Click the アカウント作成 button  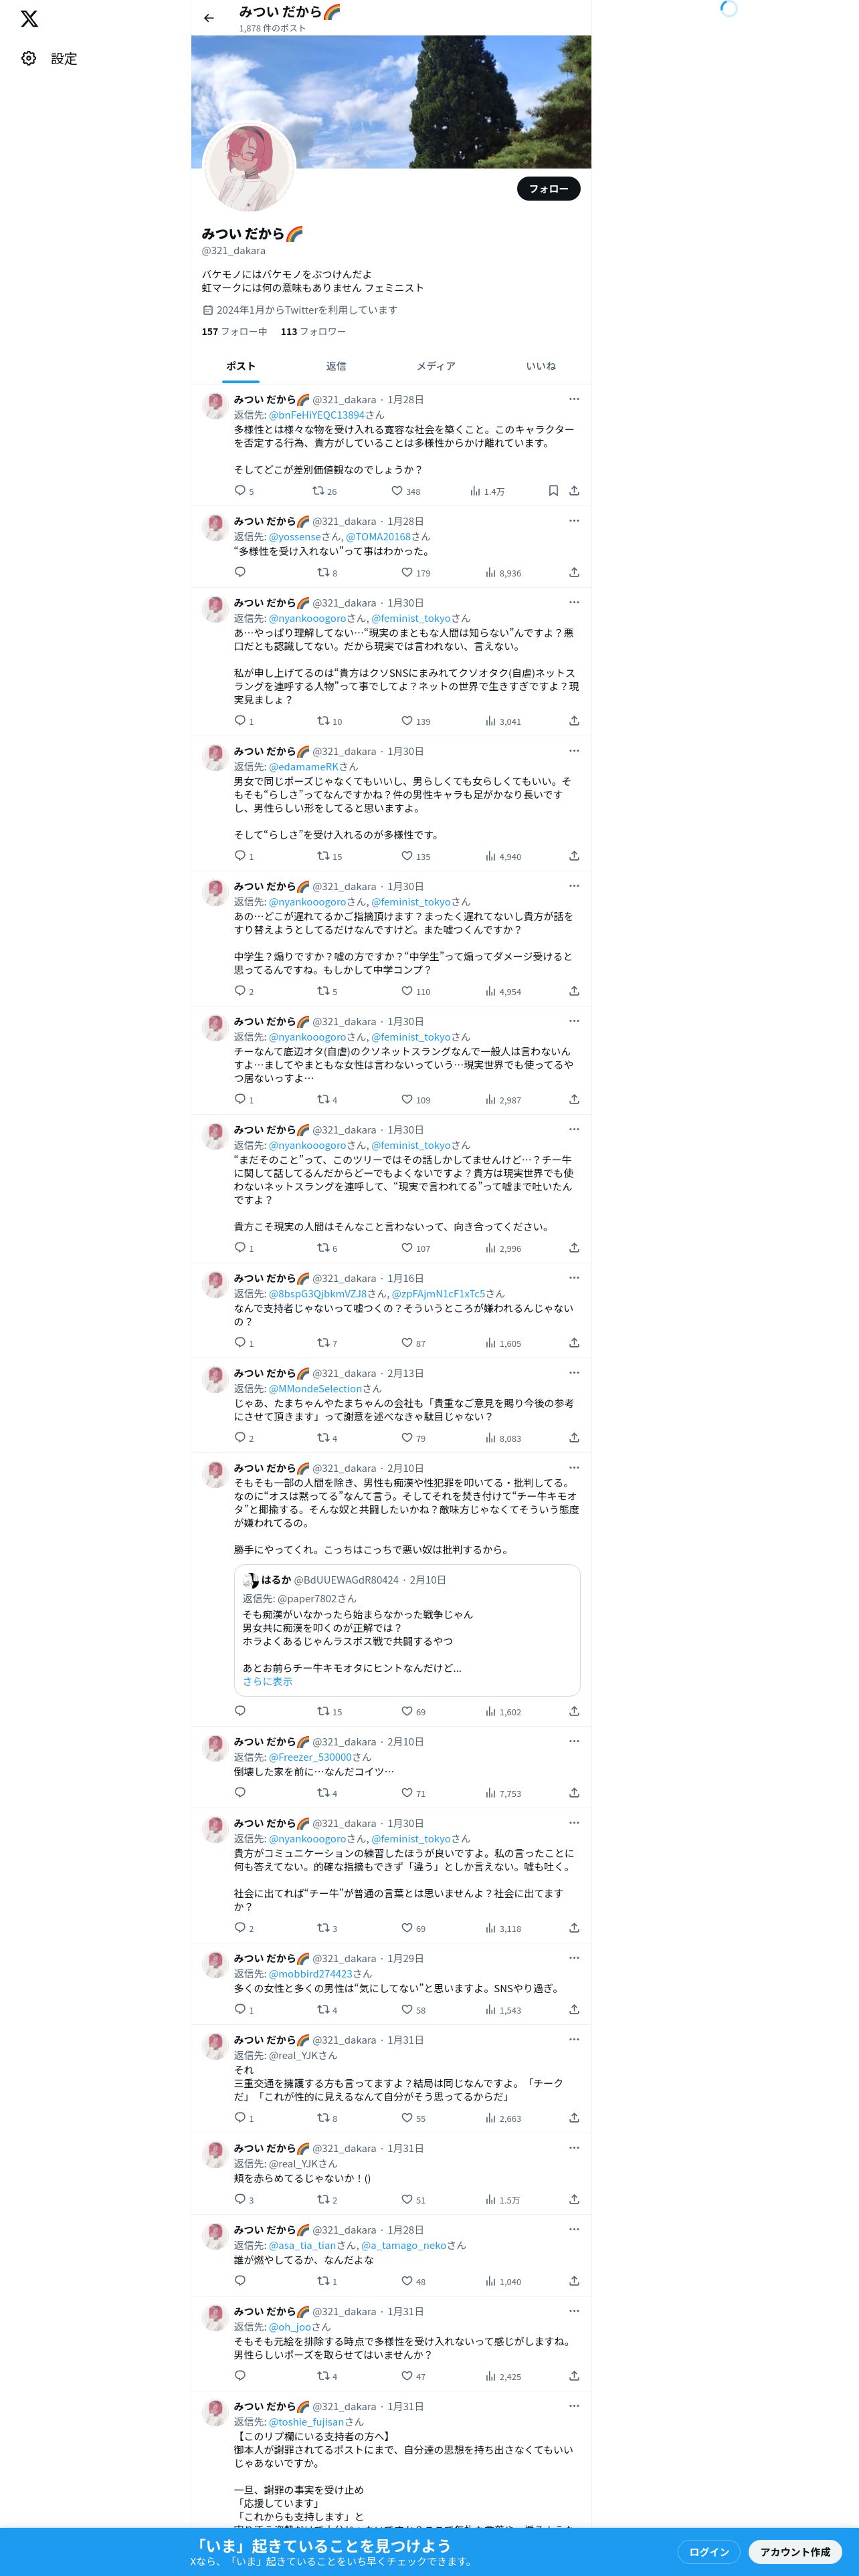click(795, 2551)
